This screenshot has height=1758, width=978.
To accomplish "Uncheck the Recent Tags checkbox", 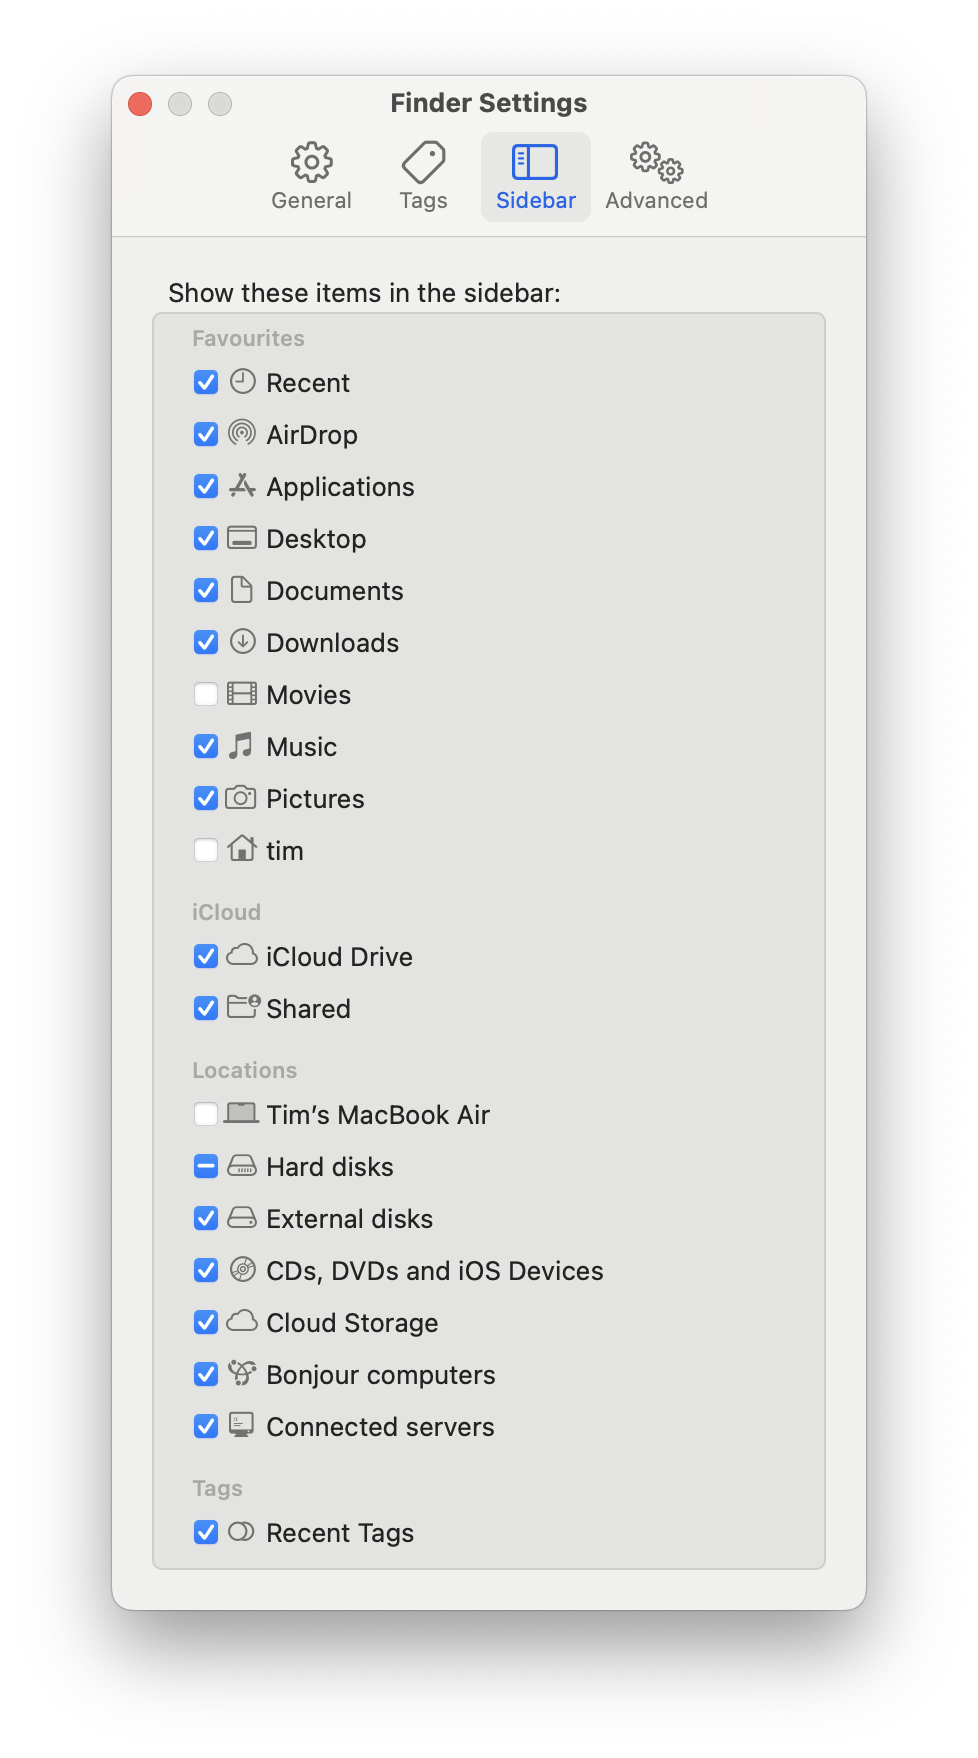I will (206, 1532).
